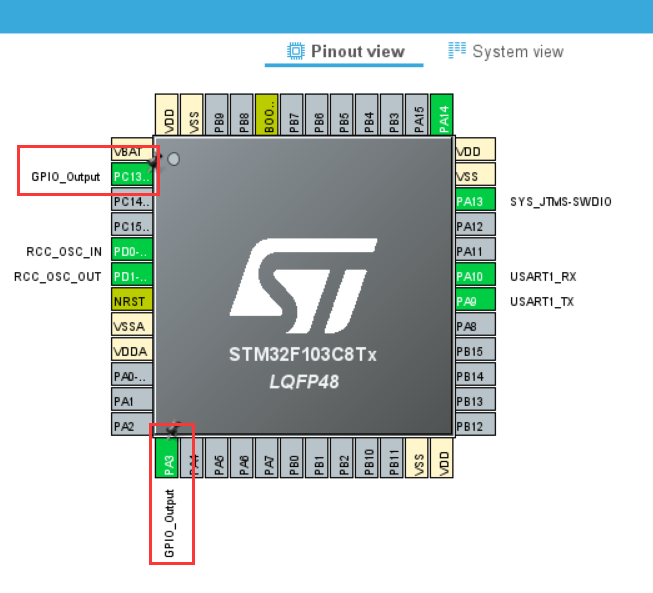This screenshot has width=653, height=593.
Task: Select the PD0 oscillator input pin
Action: click(x=132, y=251)
